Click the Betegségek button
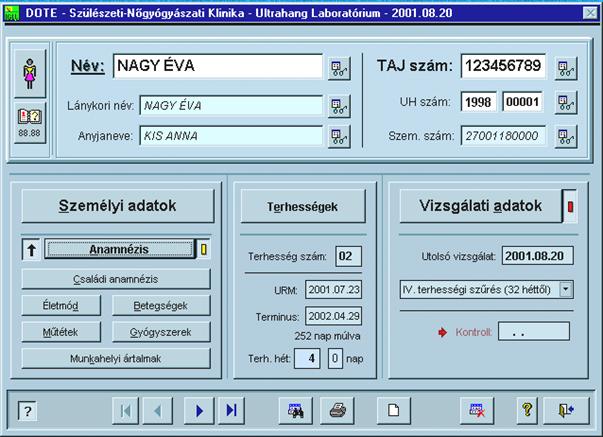Image resolution: width=603 pixels, height=437 pixels. [161, 306]
